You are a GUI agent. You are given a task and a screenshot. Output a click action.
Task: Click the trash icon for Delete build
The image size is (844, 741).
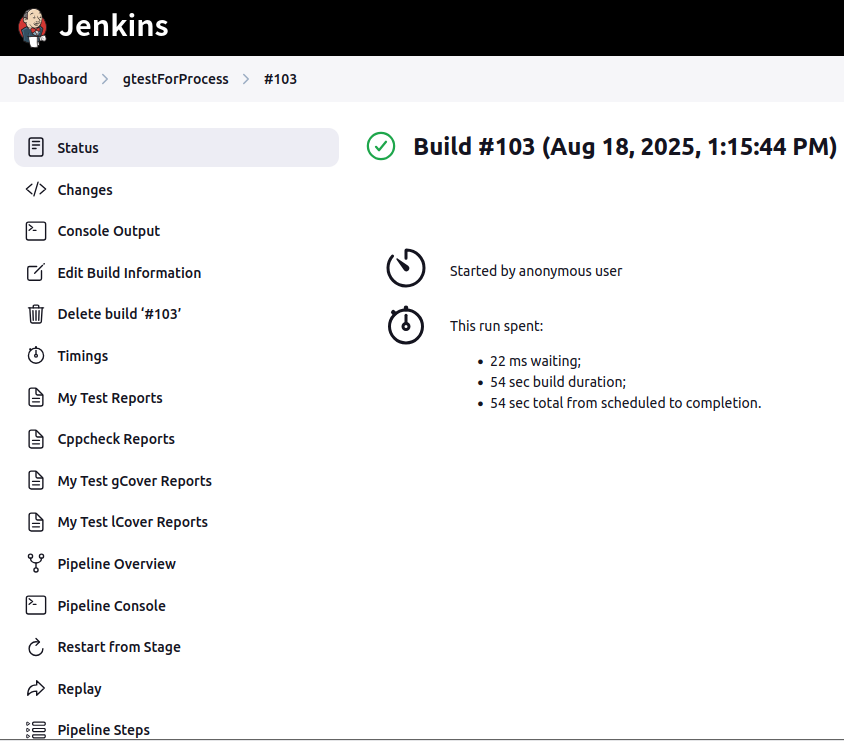click(x=36, y=314)
